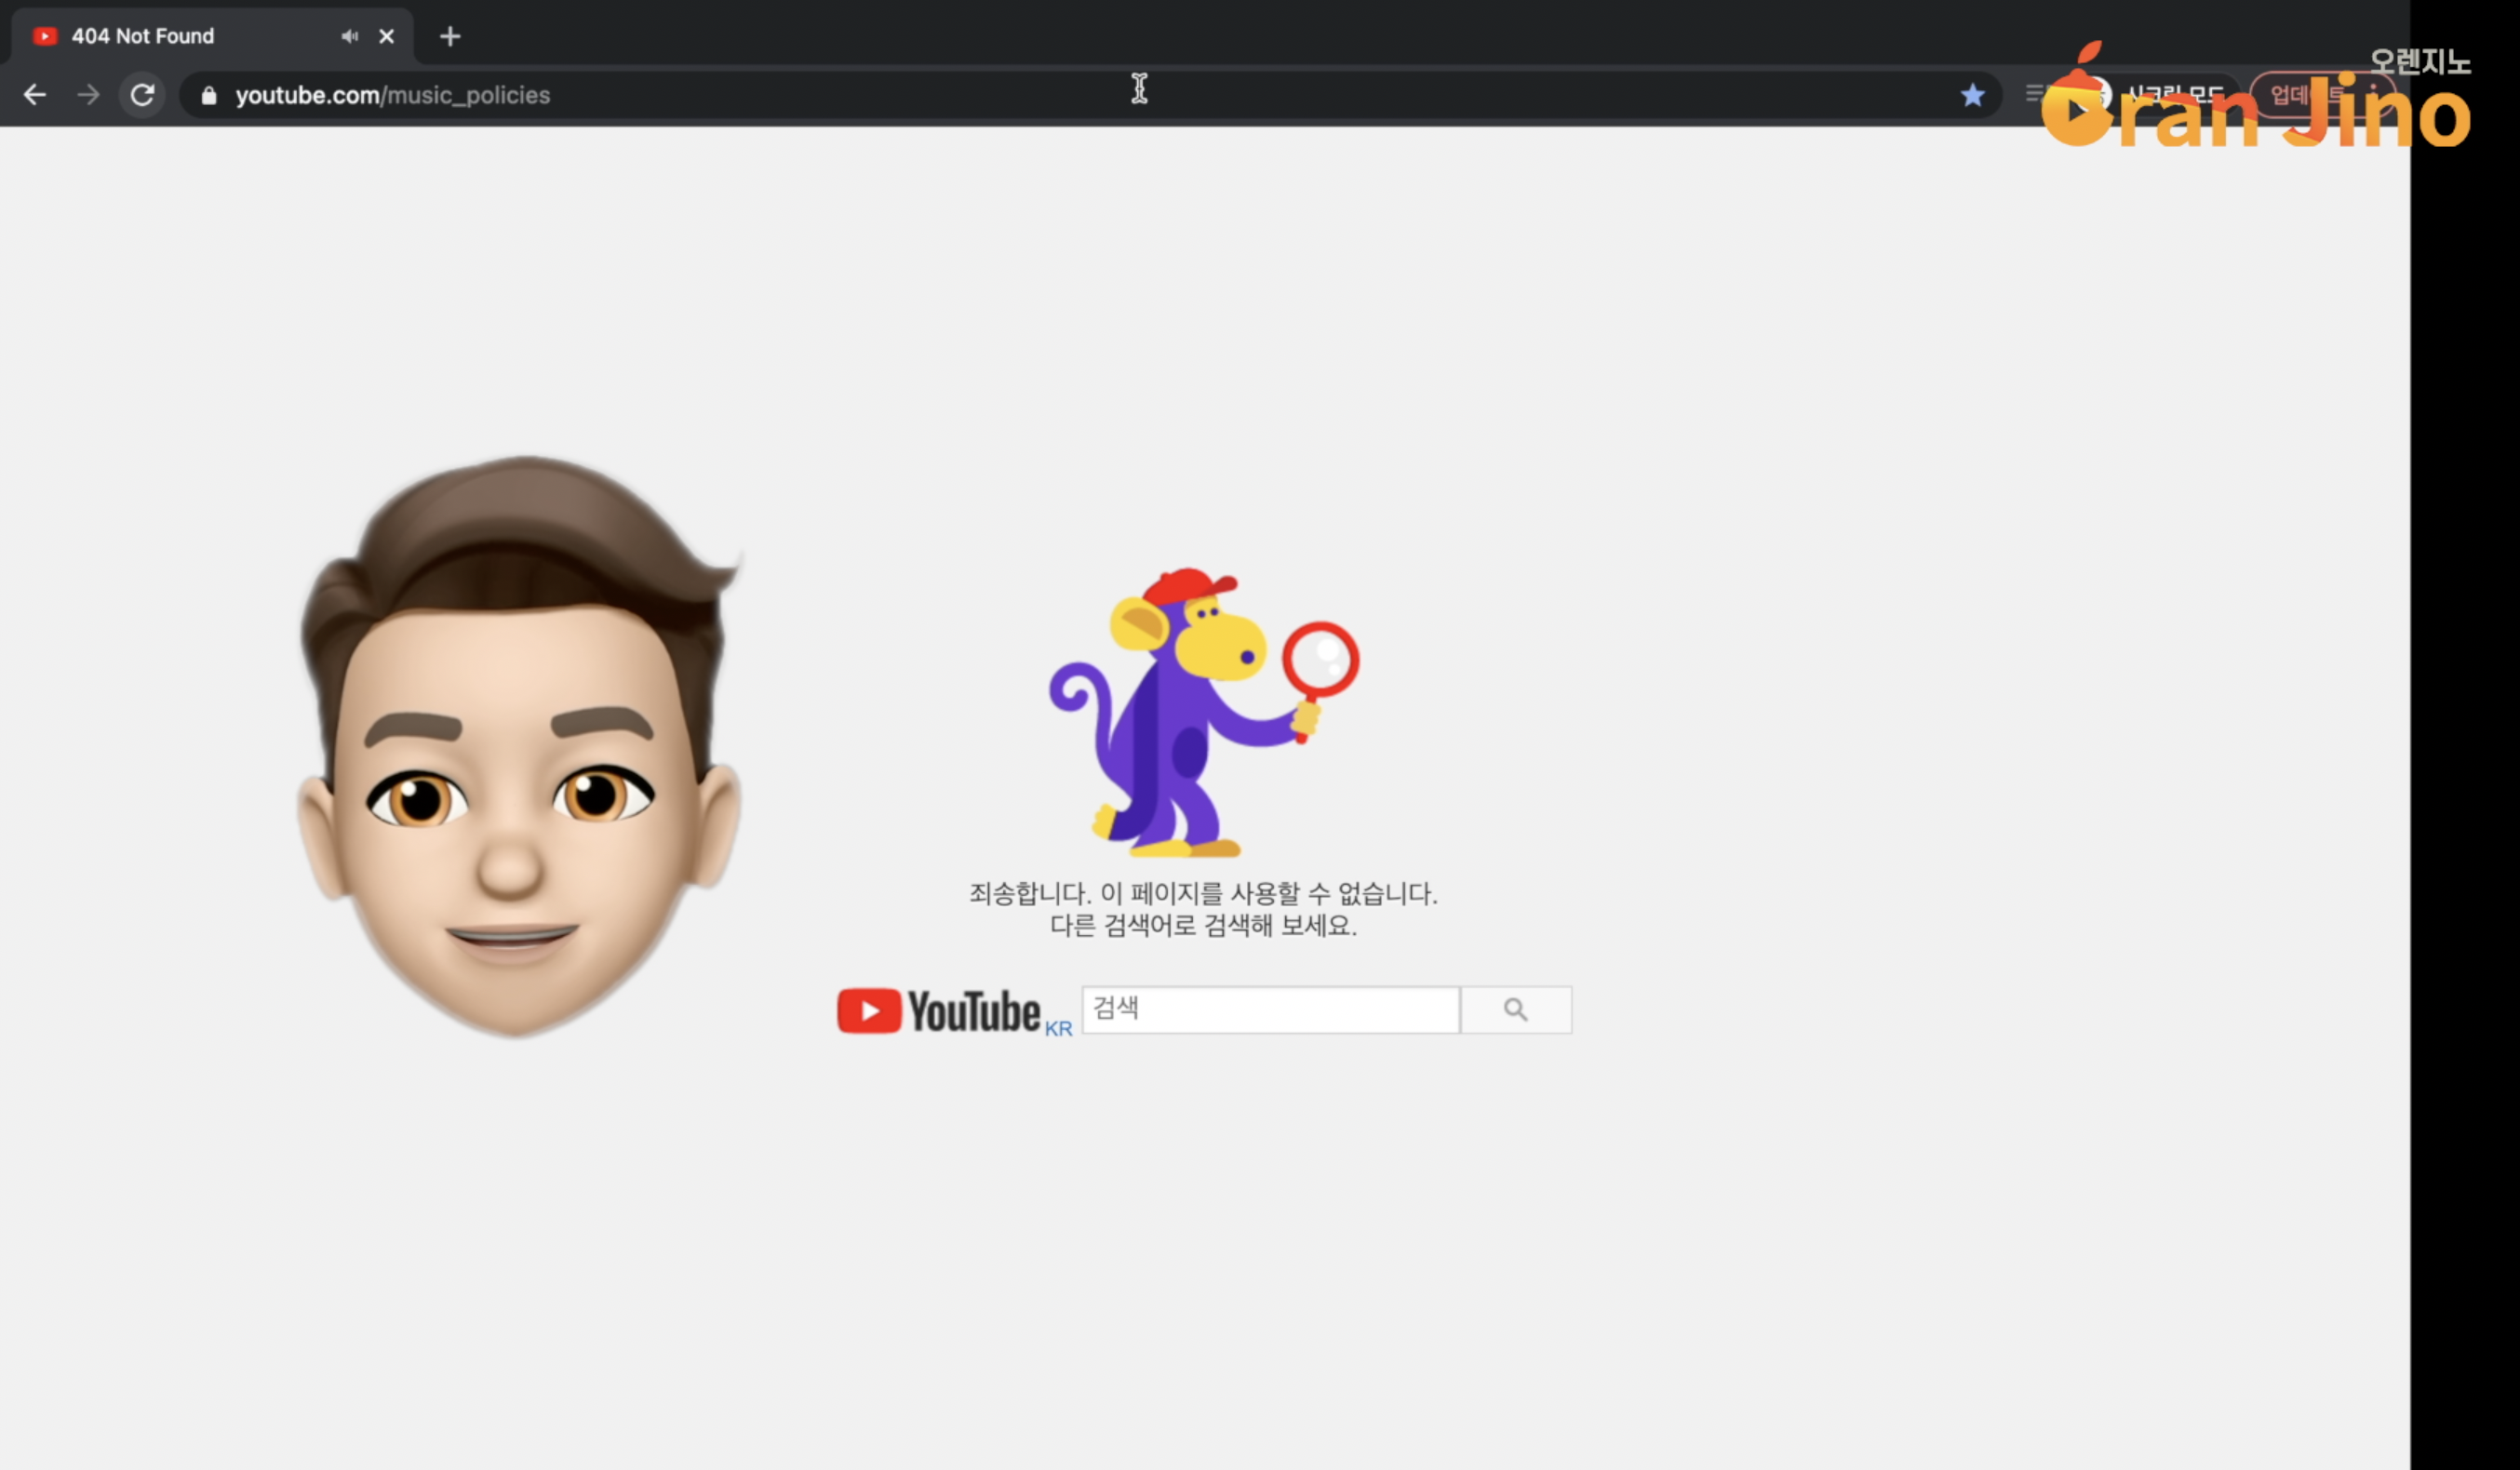Click the magnifier search button
The width and height of the screenshot is (2520, 1470).
point(1515,1010)
